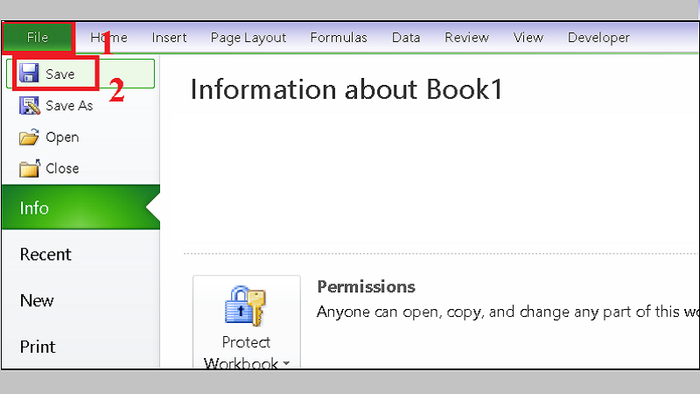Select the Data ribbon tab
This screenshot has height=394, width=700.
click(406, 37)
